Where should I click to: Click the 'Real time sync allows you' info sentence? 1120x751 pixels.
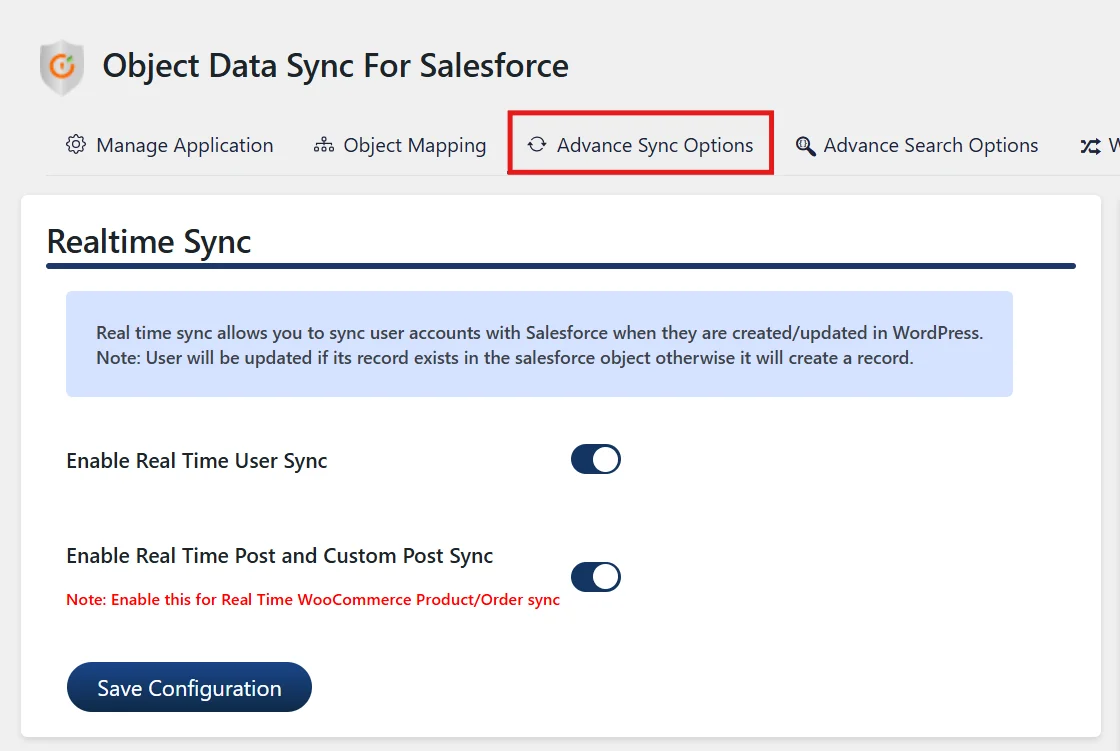coord(539,332)
